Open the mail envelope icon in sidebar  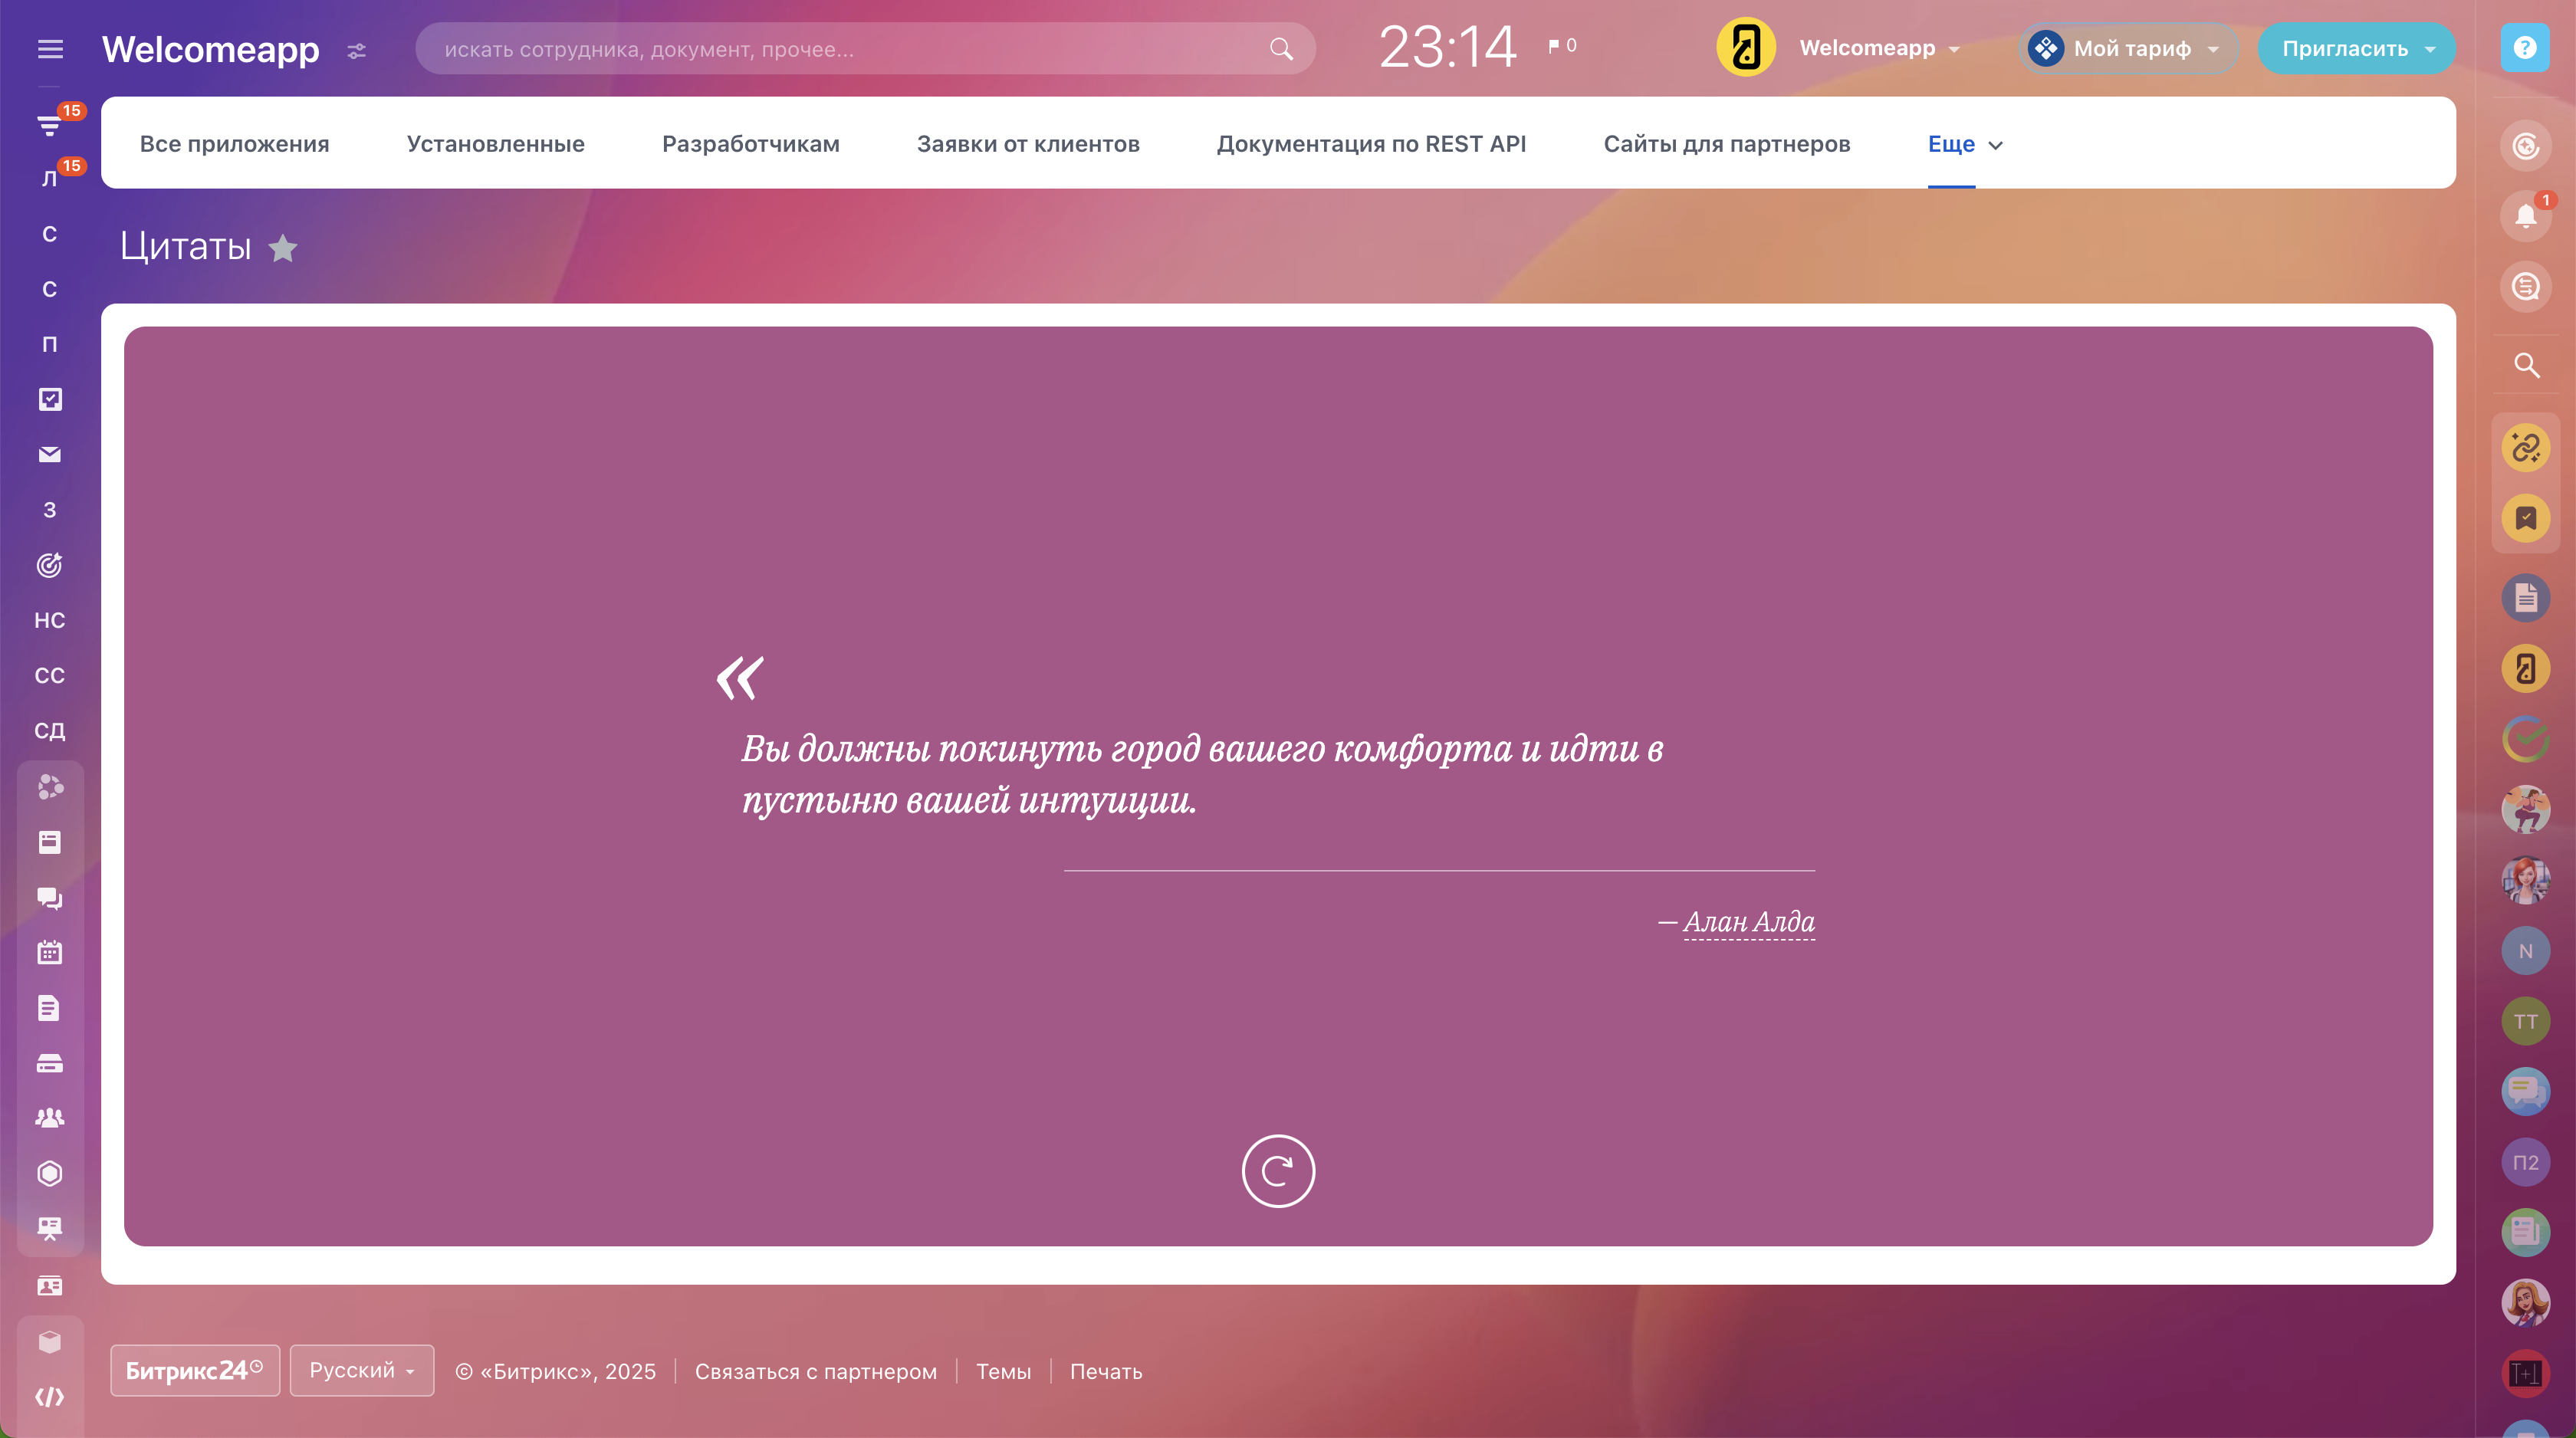[50, 455]
